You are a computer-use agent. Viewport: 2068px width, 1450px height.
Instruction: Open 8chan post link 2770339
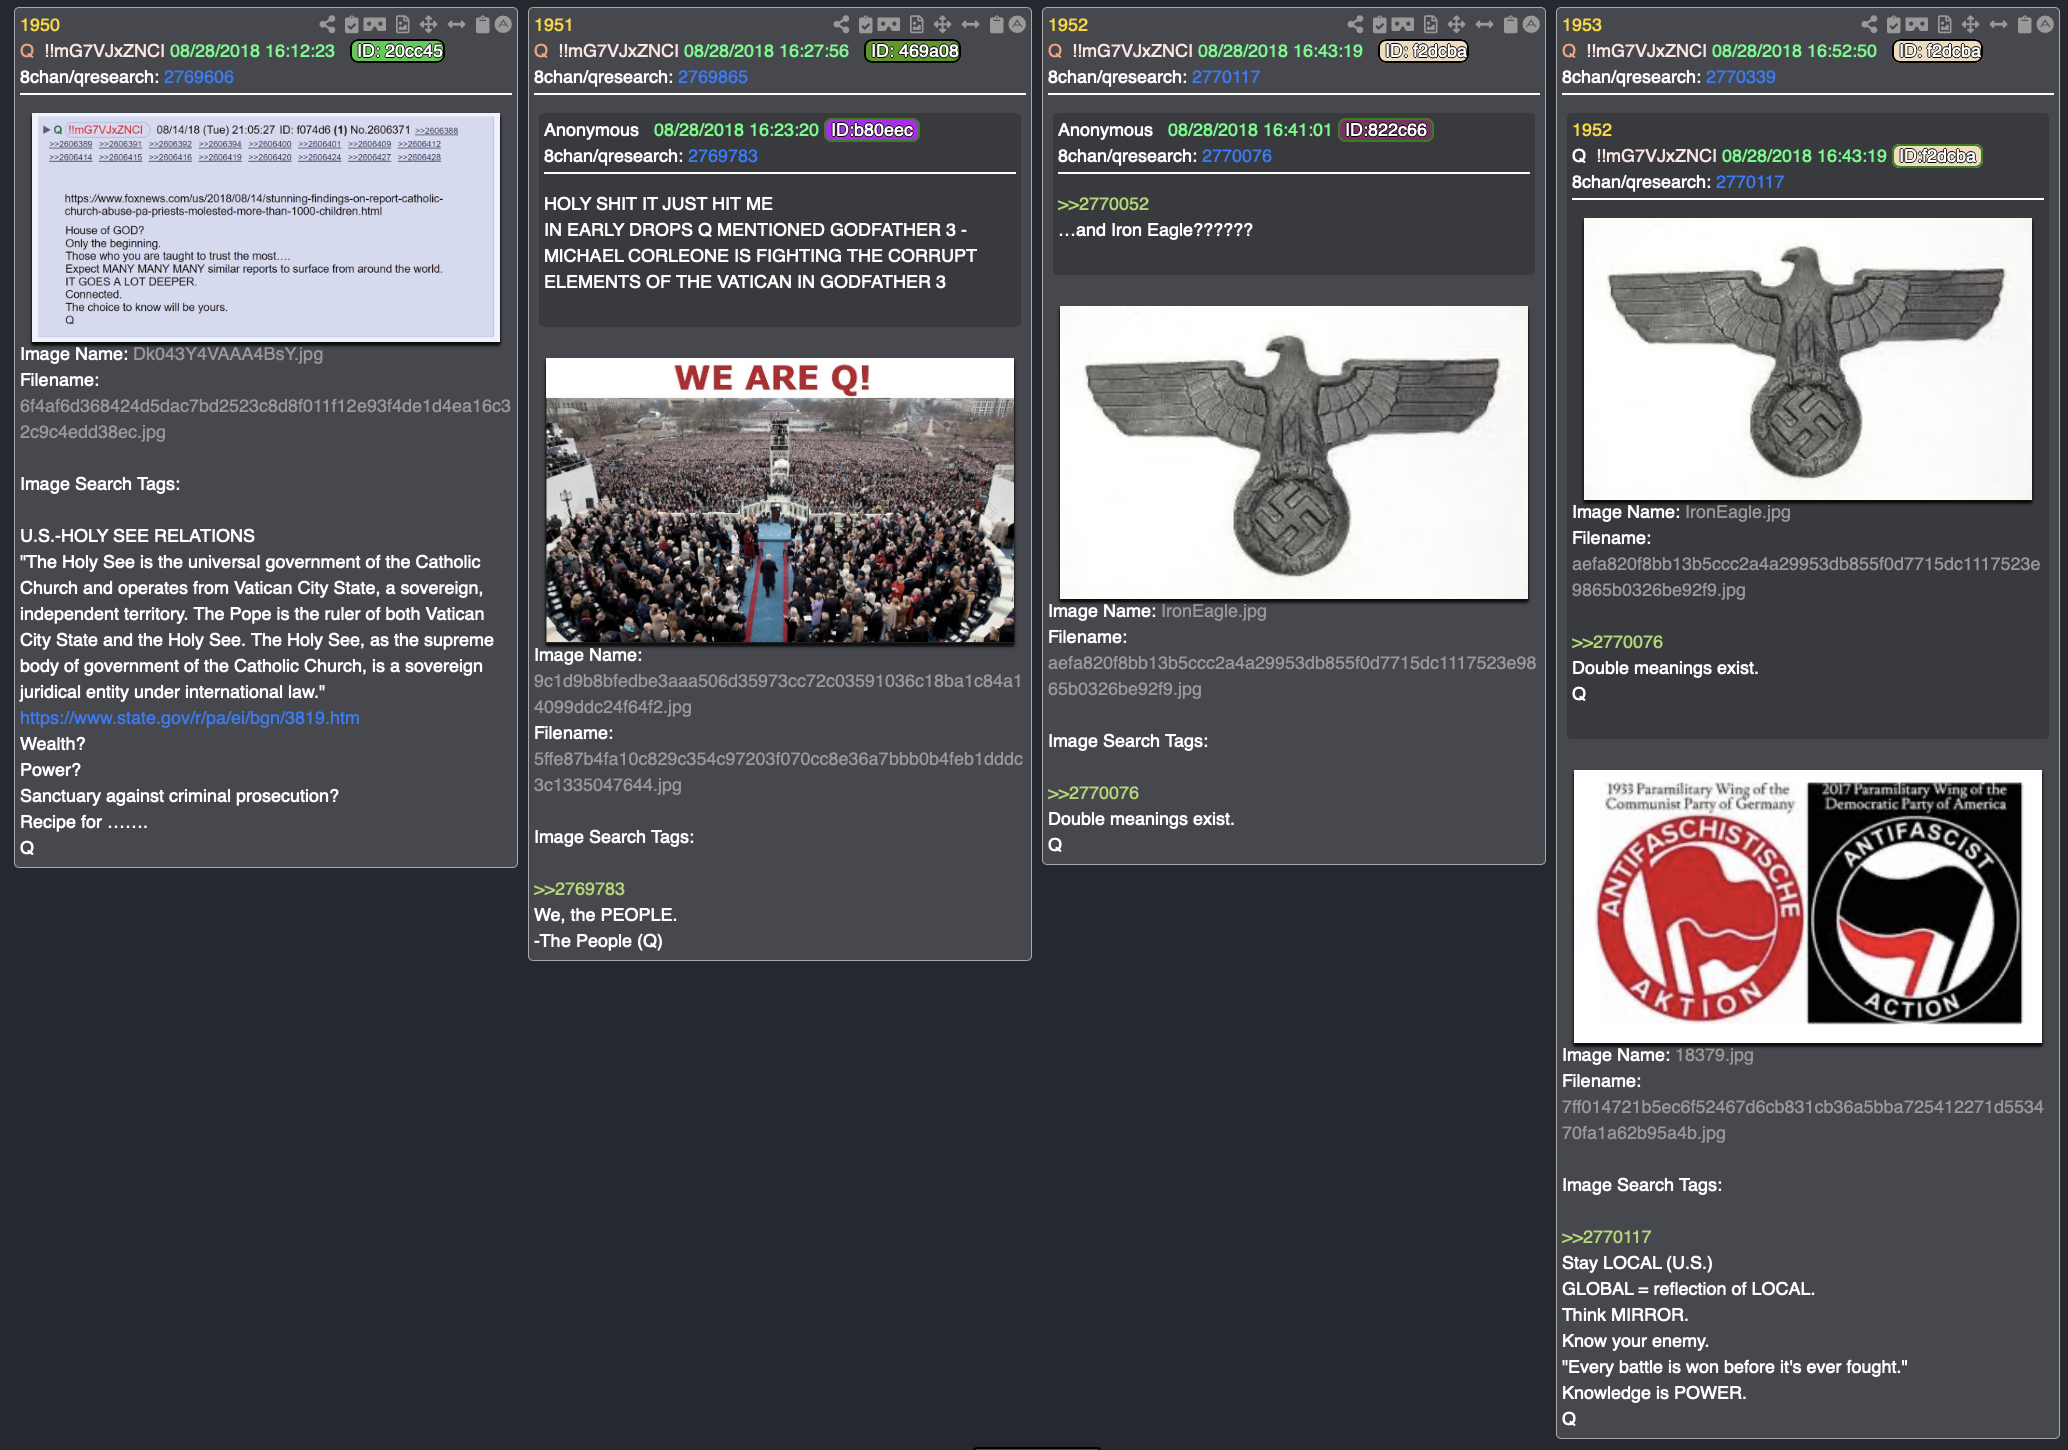(1740, 77)
